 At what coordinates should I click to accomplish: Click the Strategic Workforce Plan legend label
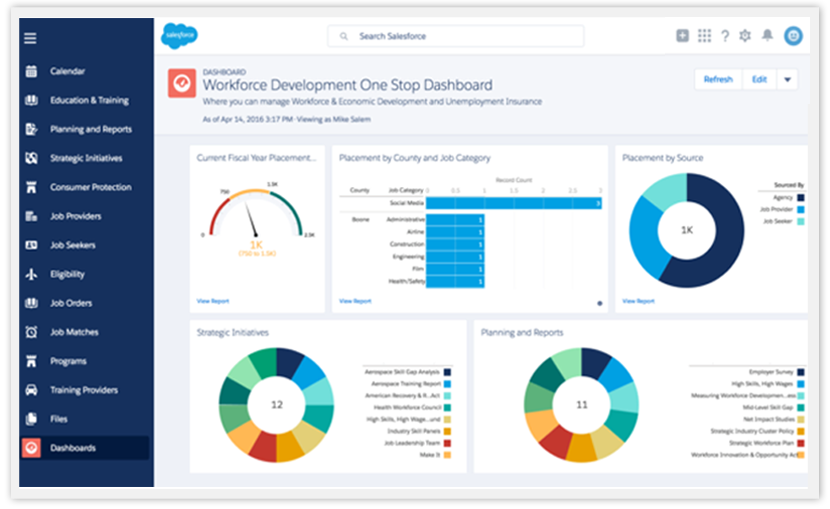[x=761, y=443]
